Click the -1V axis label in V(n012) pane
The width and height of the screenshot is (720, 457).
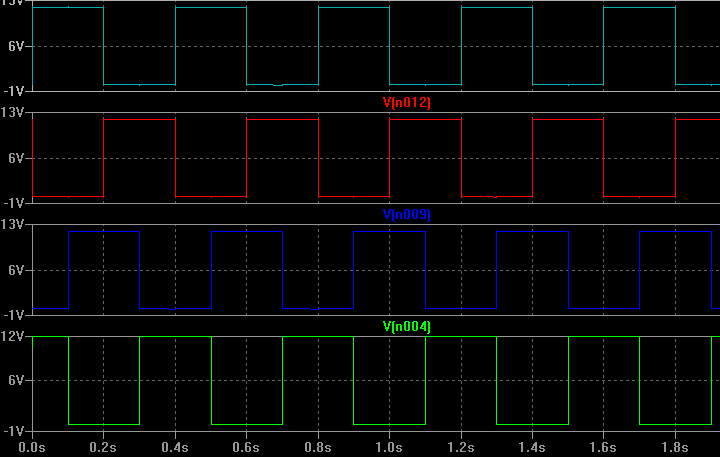click(x=13, y=203)
